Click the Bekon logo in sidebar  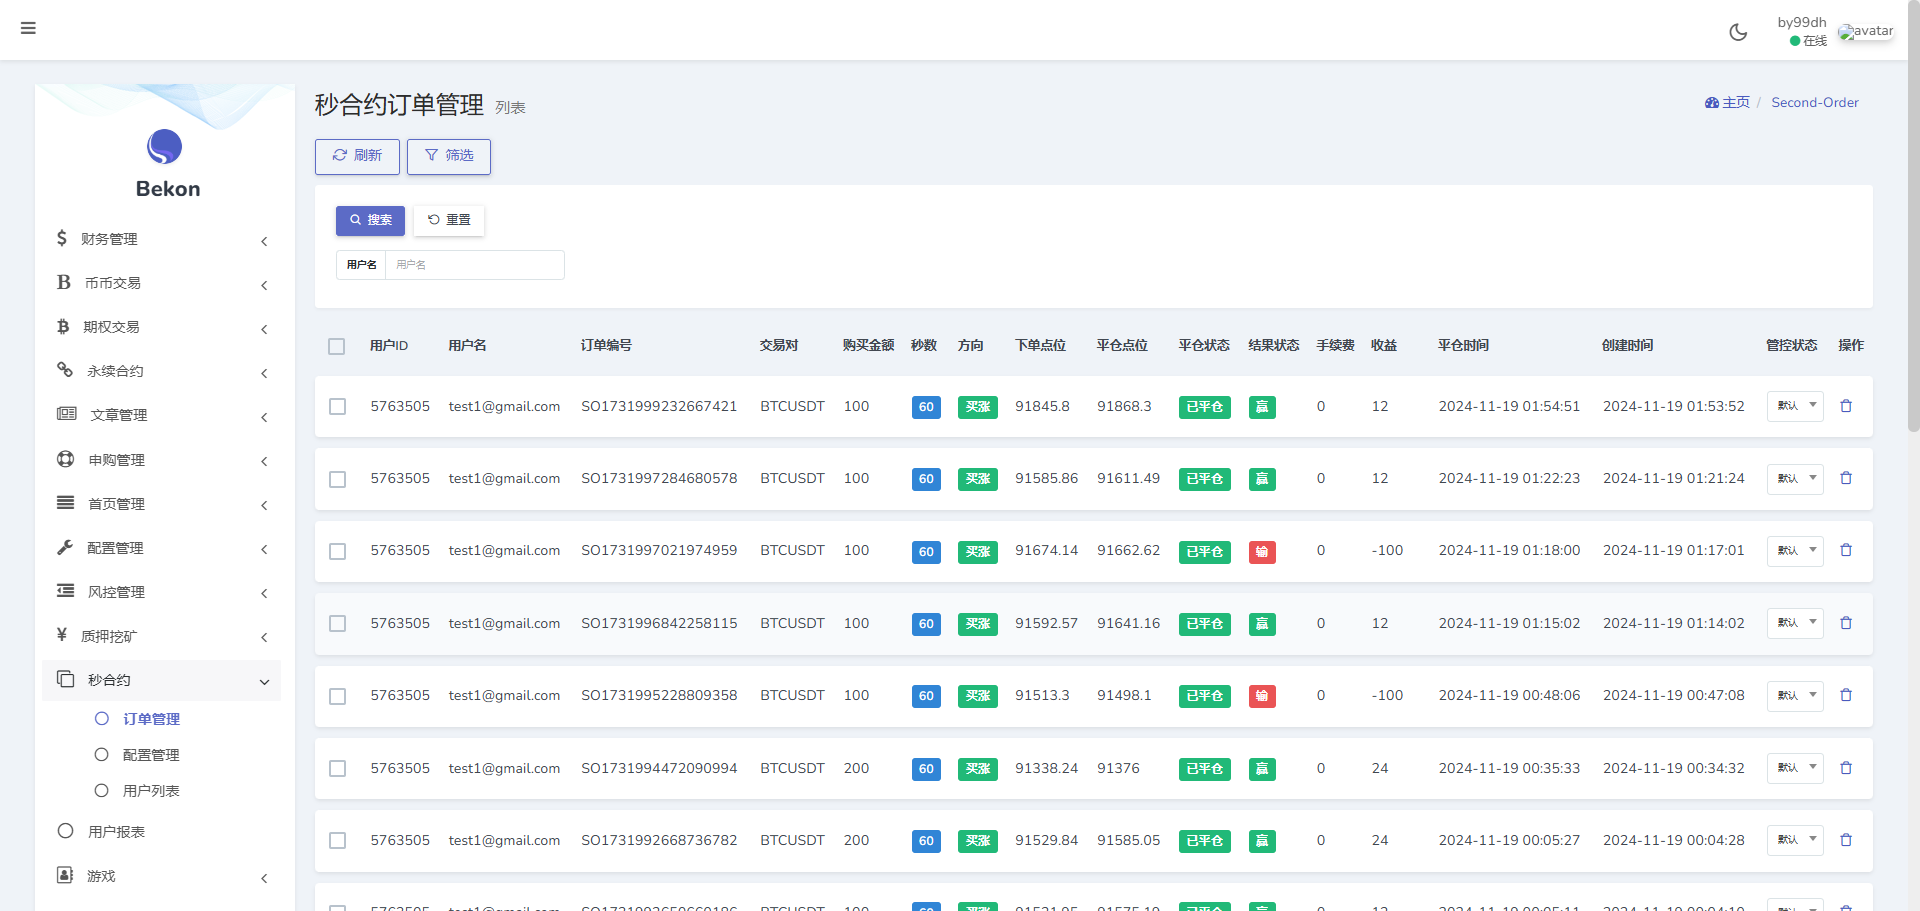coord(165,147)
